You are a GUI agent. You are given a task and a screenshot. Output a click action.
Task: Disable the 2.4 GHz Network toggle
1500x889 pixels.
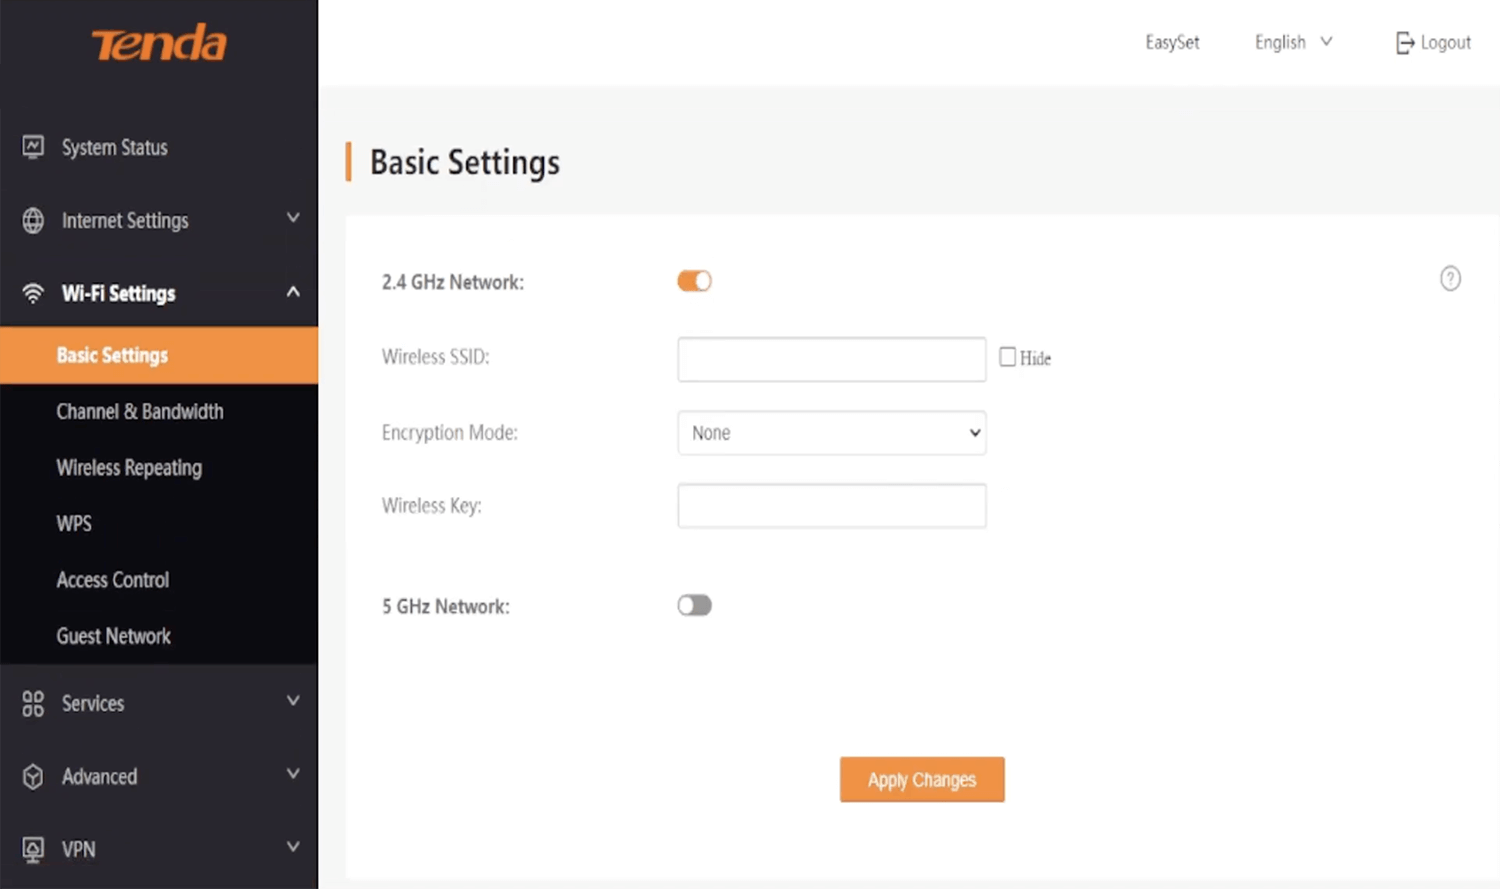tap(694, 281)
